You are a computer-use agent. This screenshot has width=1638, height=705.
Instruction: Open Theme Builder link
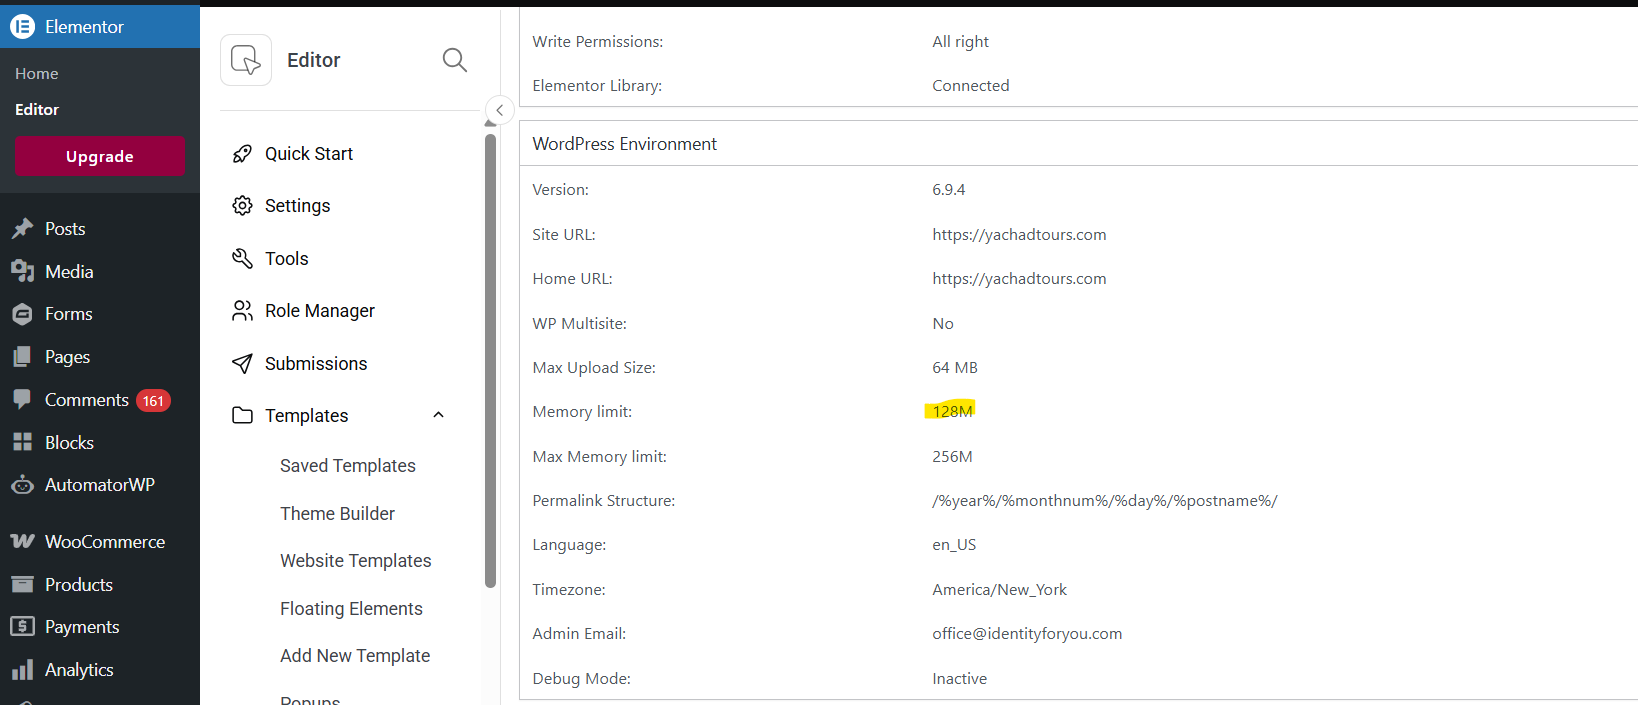337,513
